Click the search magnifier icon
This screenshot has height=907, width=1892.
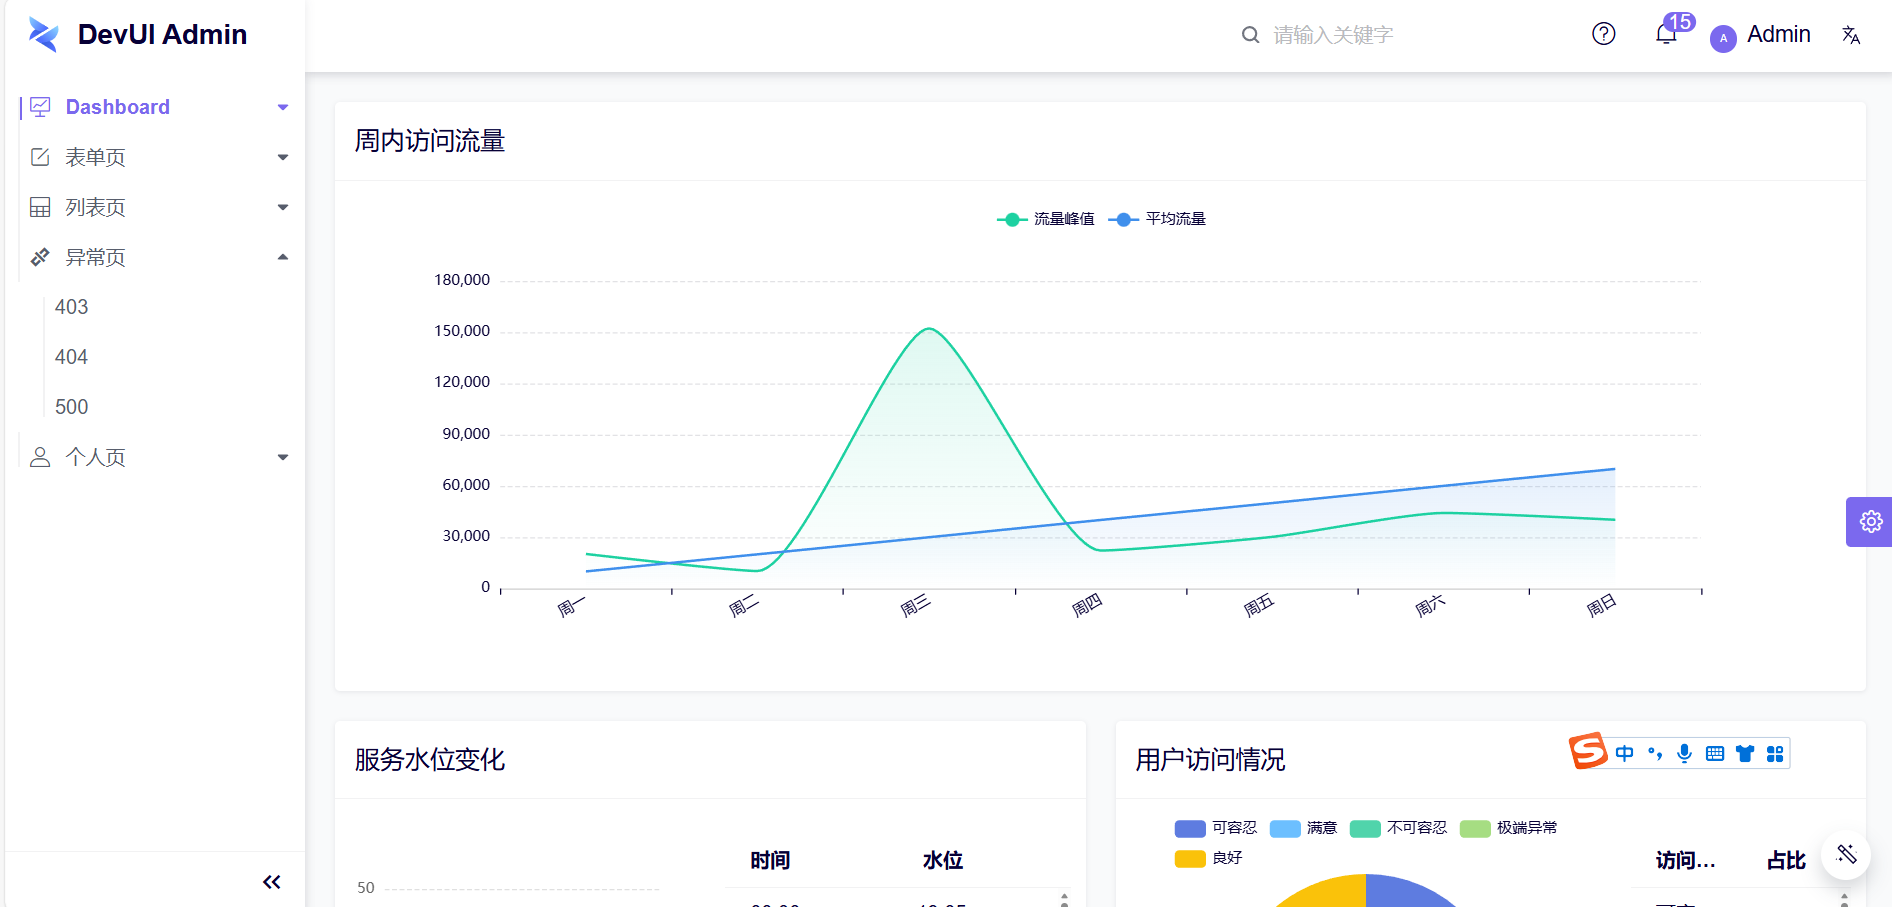coord(1250,35)
